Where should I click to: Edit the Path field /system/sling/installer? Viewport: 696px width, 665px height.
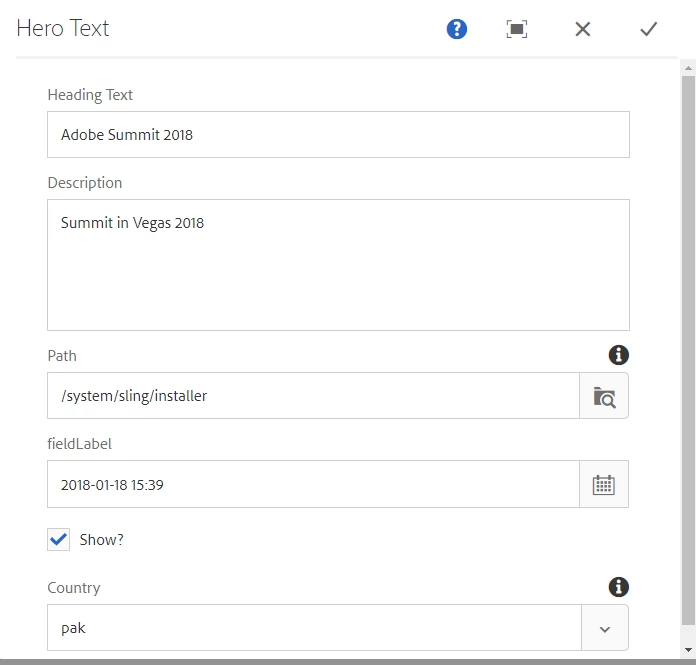click(x=313, y=396)
